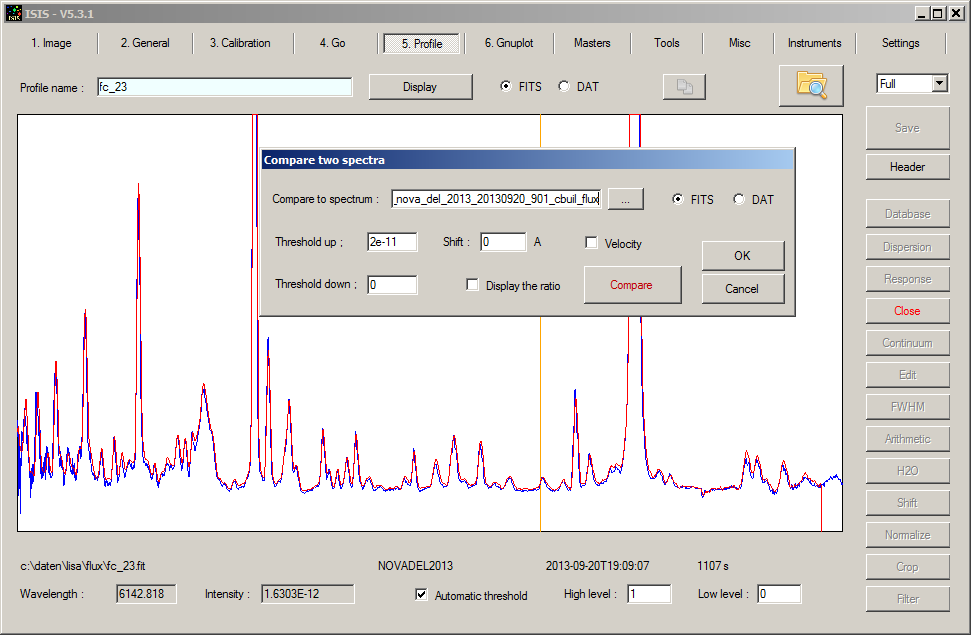Viewport: 971px width, 635px height.
Task: Click the Compare to spectrum filename field
Action: (x=496, y=199)
